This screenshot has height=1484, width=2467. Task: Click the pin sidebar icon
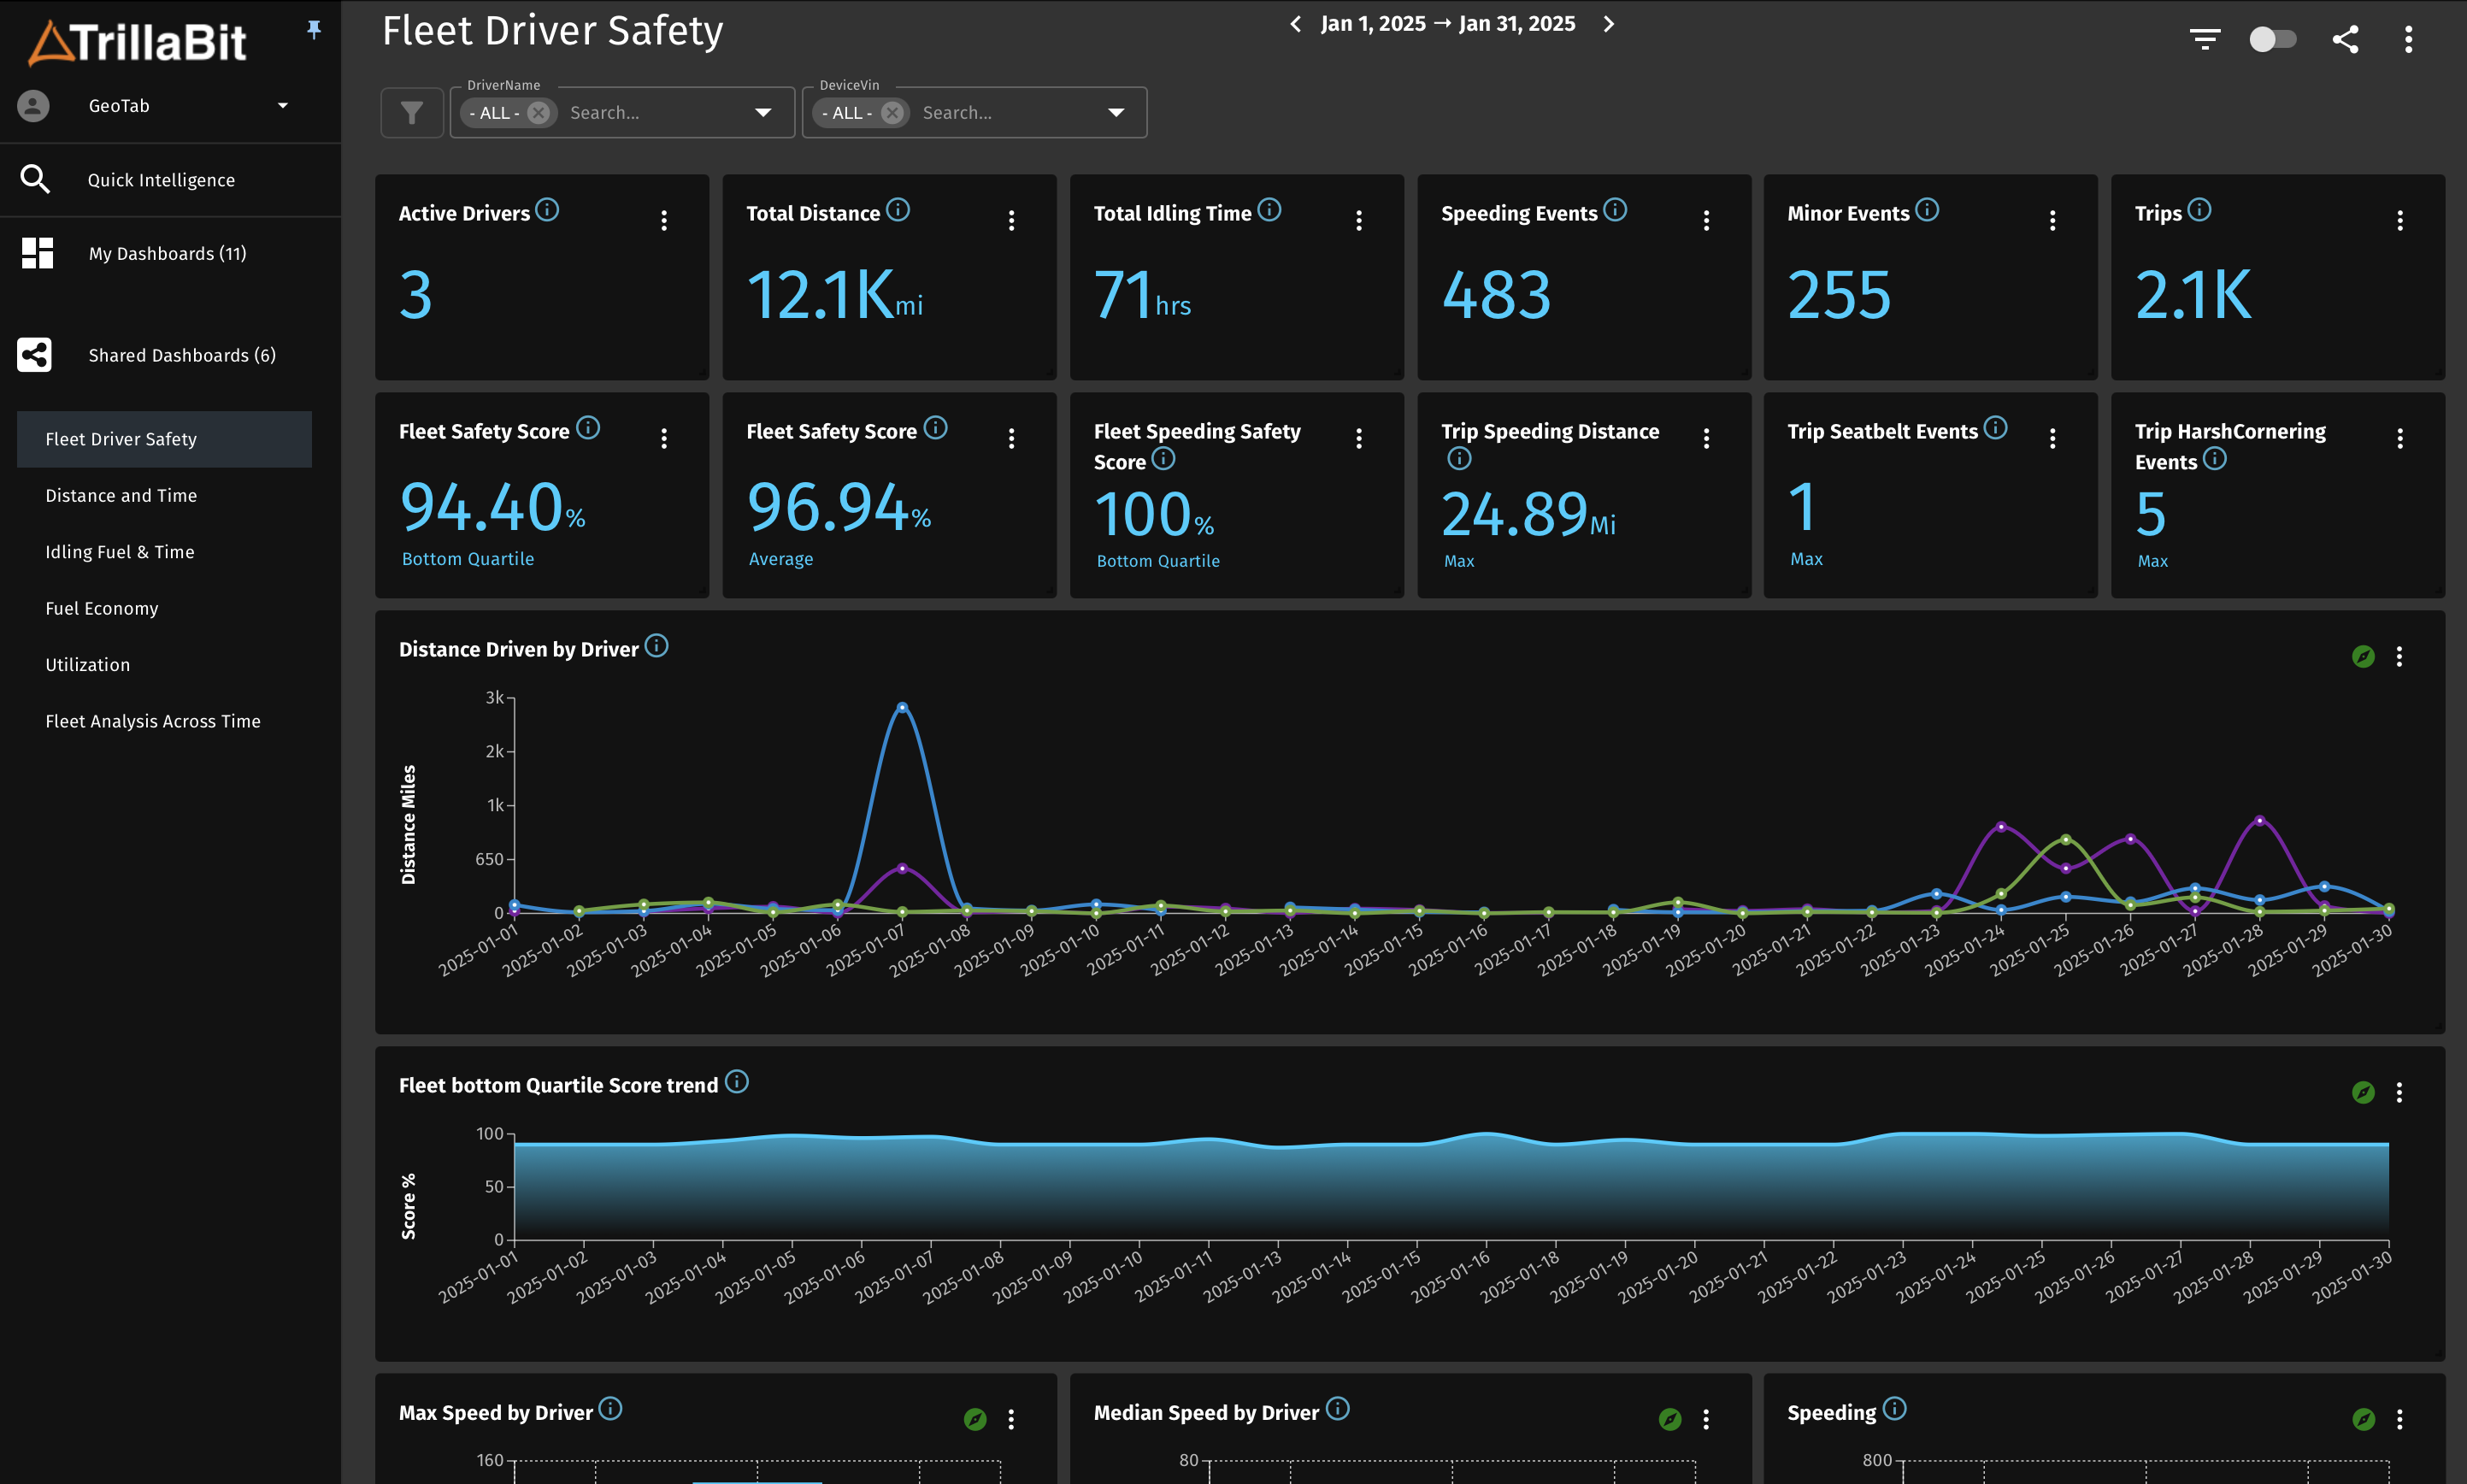[314, 30]
